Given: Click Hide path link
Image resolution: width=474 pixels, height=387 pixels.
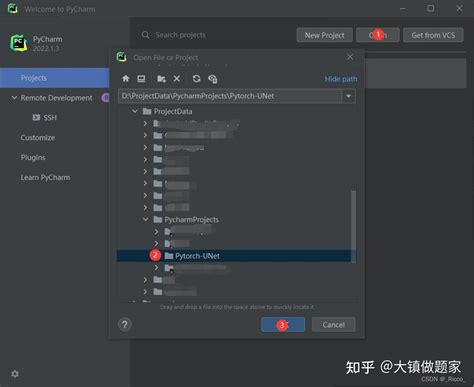Looking at the screenshot, I should [x=341, y=79].
